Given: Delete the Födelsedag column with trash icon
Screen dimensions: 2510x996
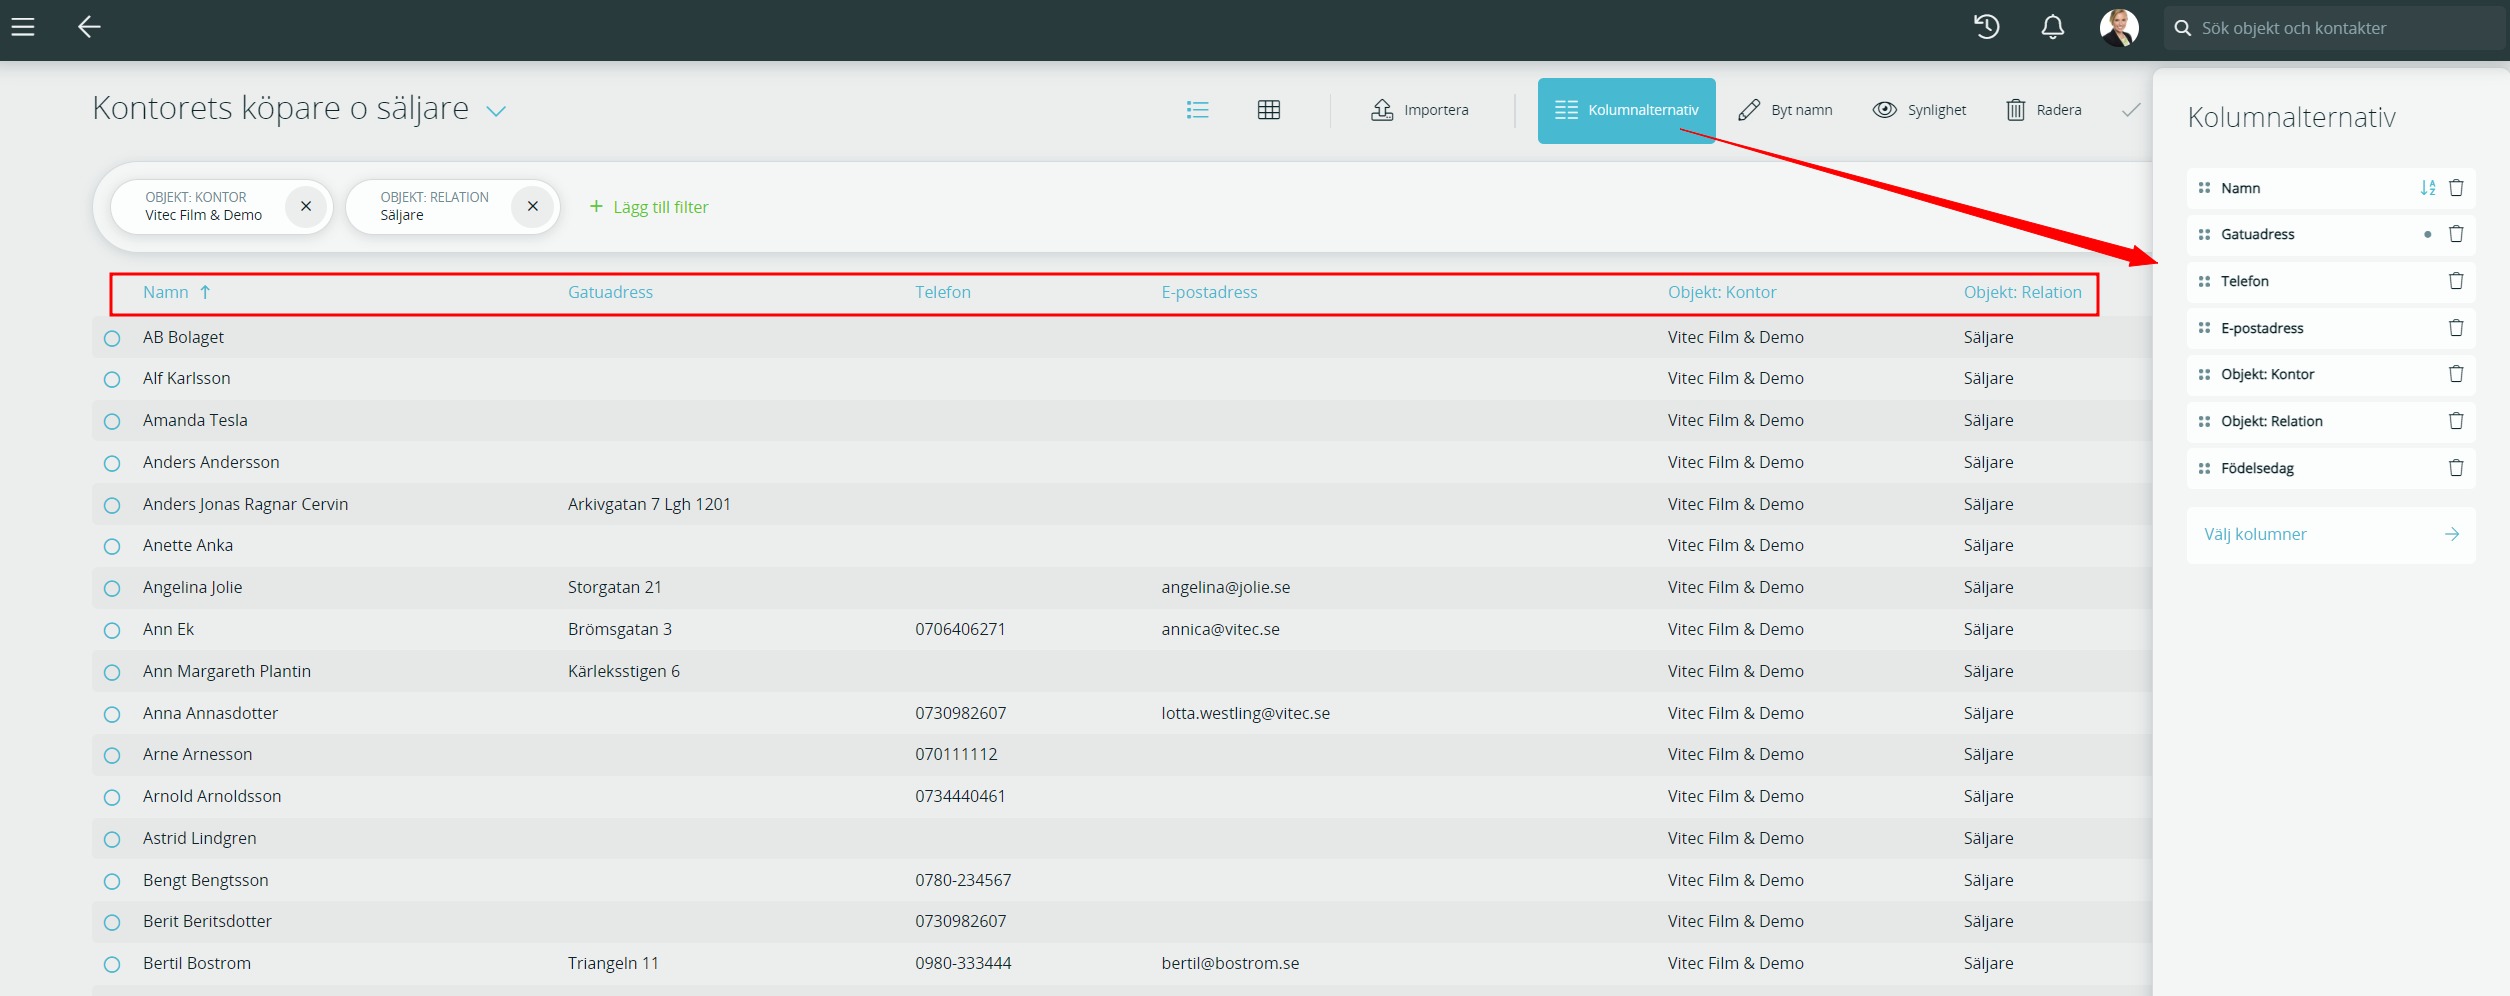Looking at the screenshot, I should [x=2456, y=468].
